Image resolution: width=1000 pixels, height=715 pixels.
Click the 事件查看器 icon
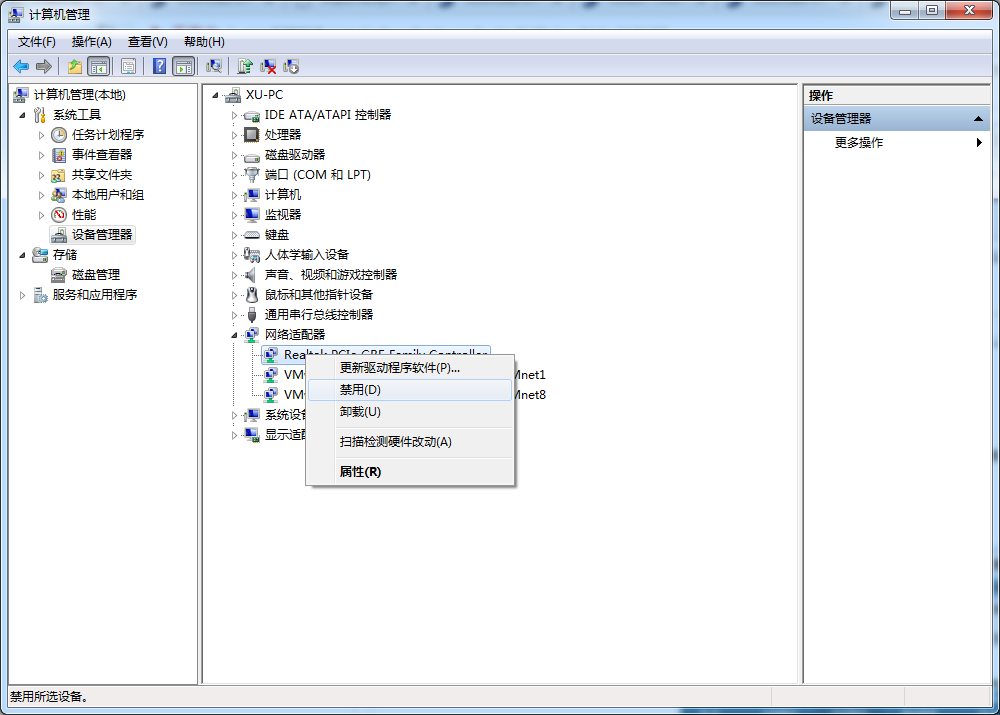pyautogui.click(x=59, y=155)
